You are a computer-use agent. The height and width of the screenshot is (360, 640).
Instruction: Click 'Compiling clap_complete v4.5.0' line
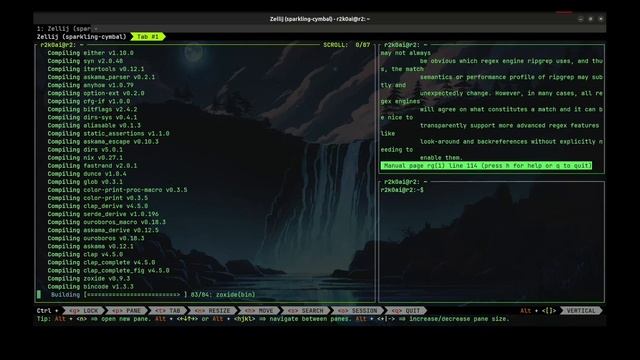(x=101, y=262)
